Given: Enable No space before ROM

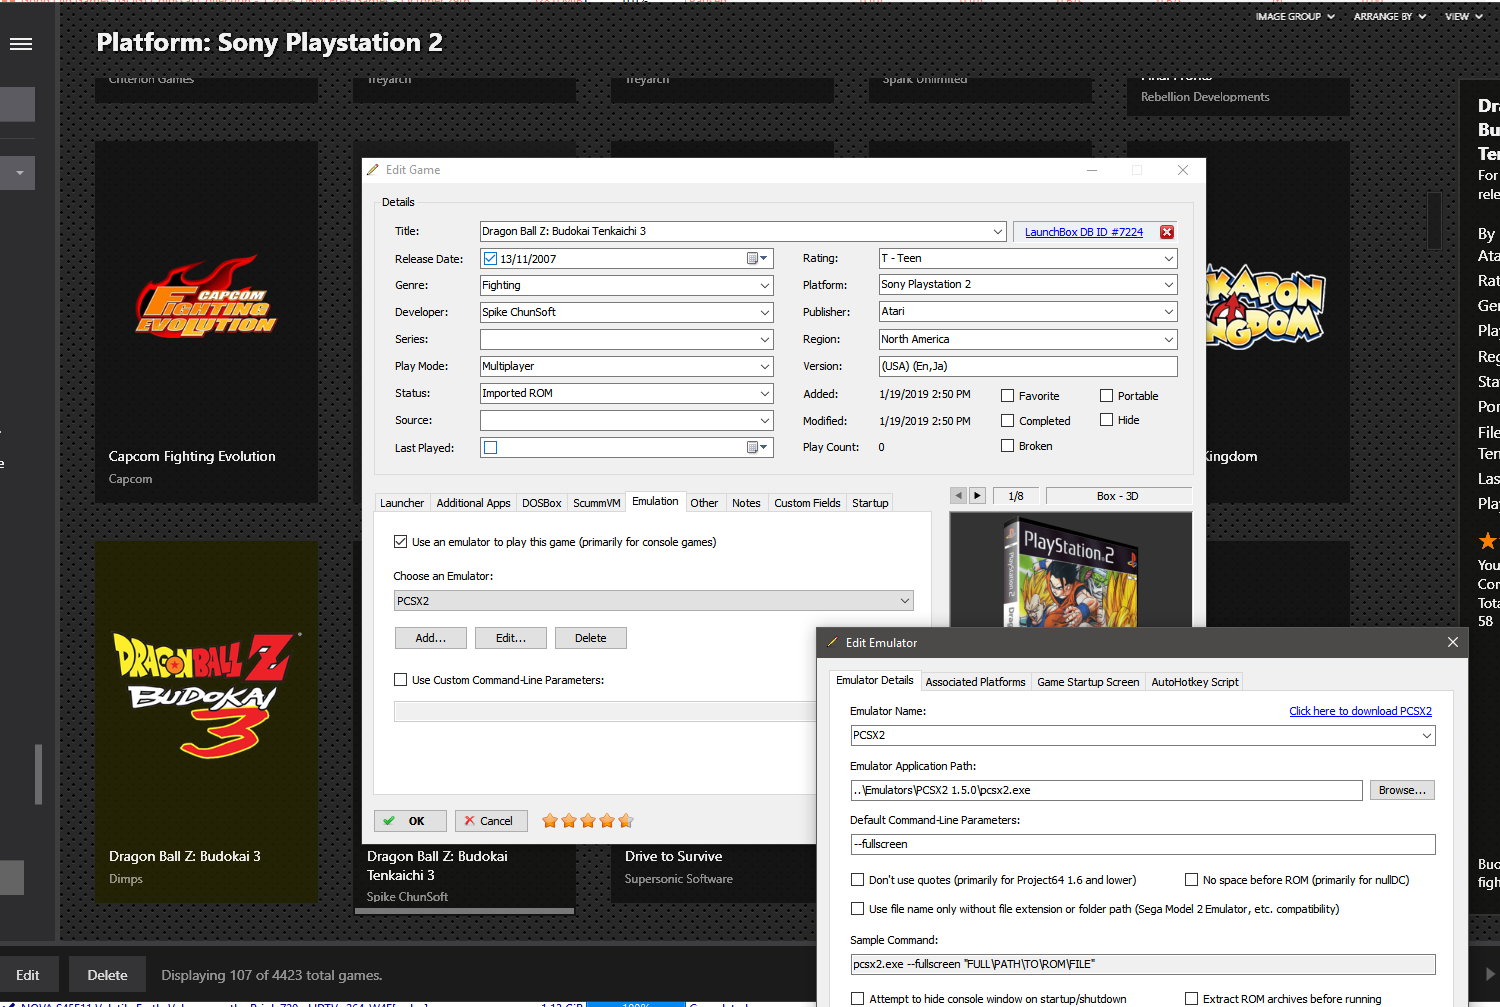Looking at the screenshot, I should tap(1191, 880).
